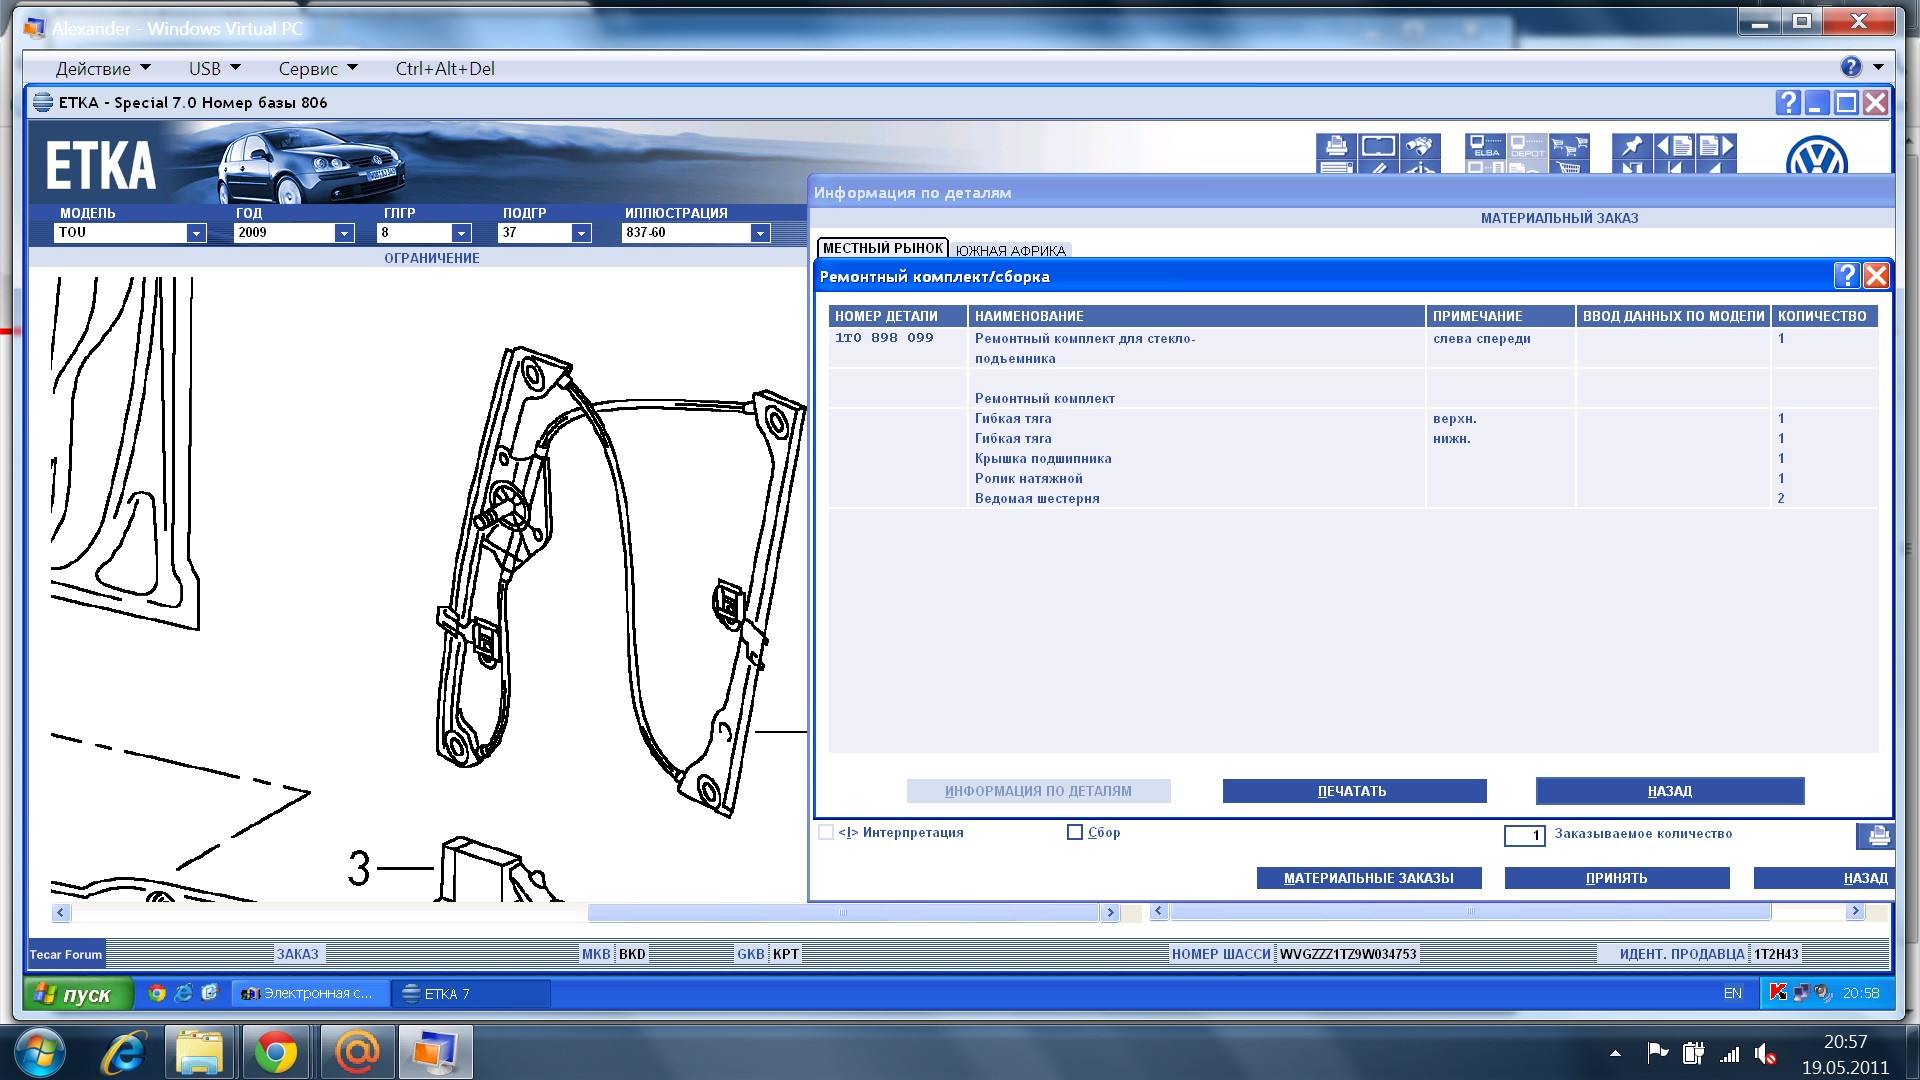This screenshot has width=1920, height=1080.
Task: Click the пуск start button
Action: point(78,994)
